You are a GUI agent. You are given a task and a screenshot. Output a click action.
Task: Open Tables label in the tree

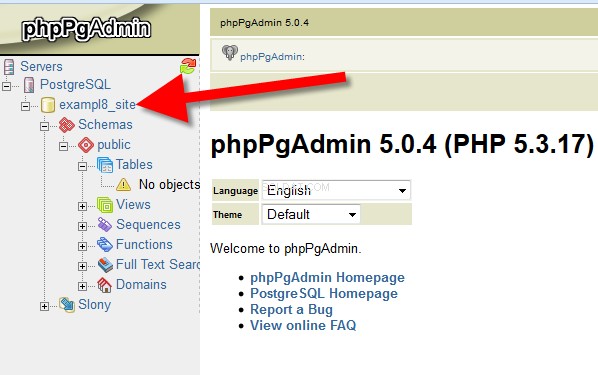[x=134, y=164]
